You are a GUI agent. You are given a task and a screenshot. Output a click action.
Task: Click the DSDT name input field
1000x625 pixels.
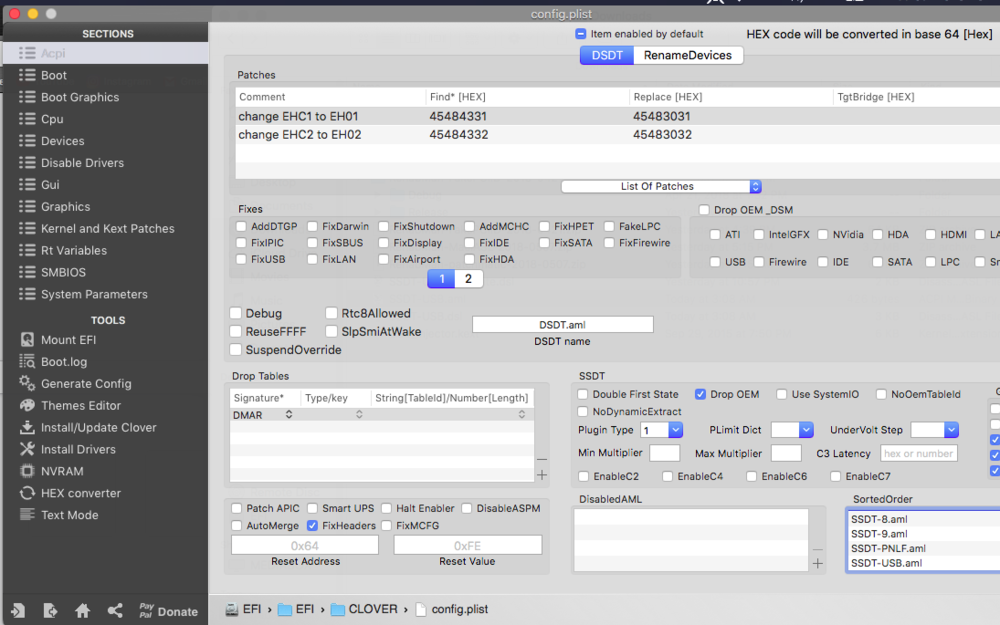pyautogui.click(x=562, y=325)
